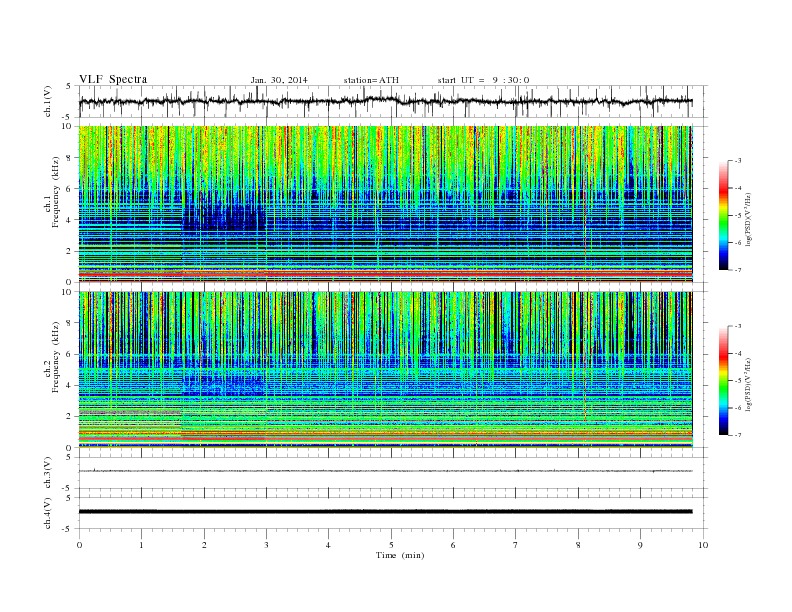Select the date "Jan. 30, 2014"
This screenshot has height=612, width=792.
coord(279,80)
